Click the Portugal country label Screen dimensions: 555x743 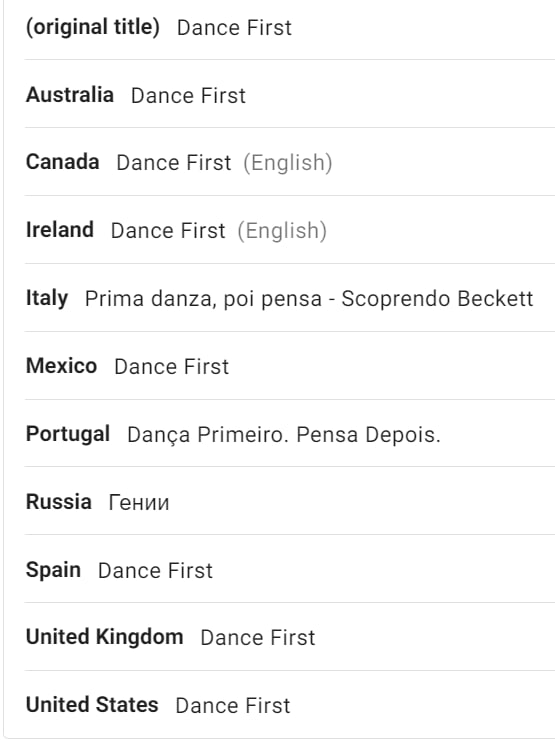(x=68, y=434)
